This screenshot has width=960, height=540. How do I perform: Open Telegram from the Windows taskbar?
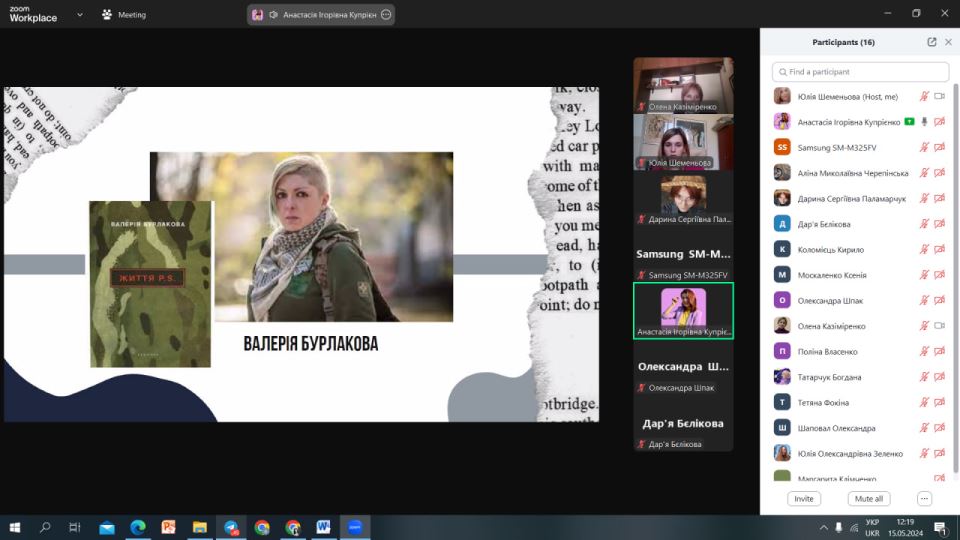coord(231,527)
